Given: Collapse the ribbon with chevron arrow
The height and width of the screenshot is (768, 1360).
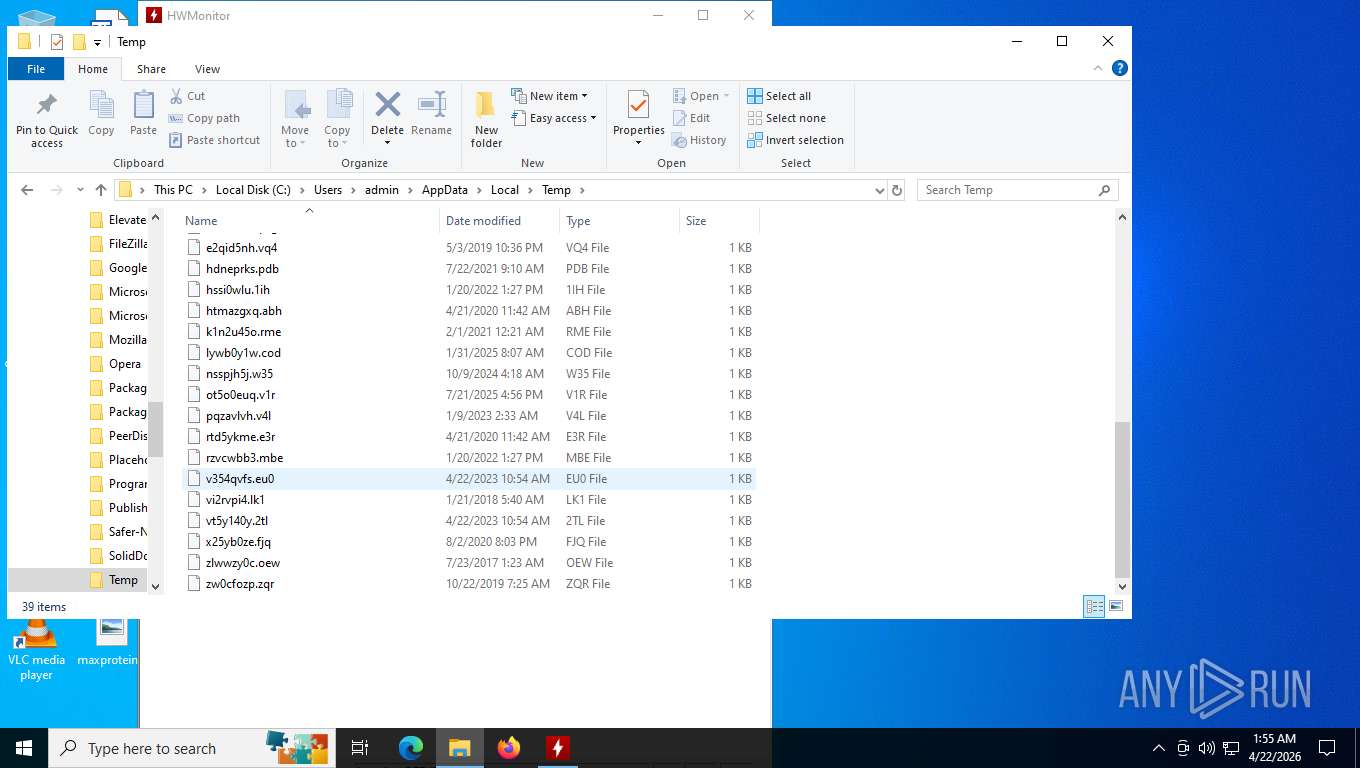Looking at the screenshot, I should (x=1100, y=68).
